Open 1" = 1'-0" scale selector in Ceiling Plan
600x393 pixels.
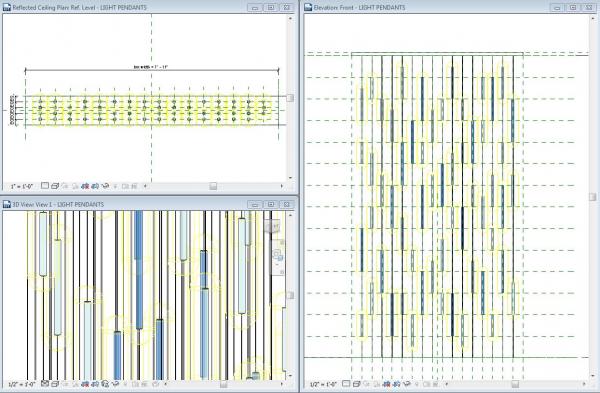click(x=22, y=186)
